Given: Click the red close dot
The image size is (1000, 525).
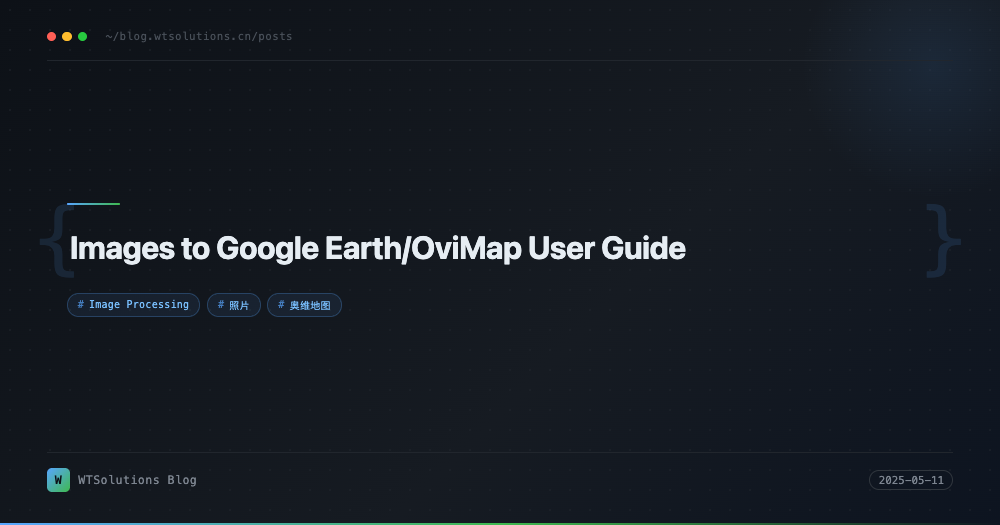Looking at the screenshot, I should 52,36.
